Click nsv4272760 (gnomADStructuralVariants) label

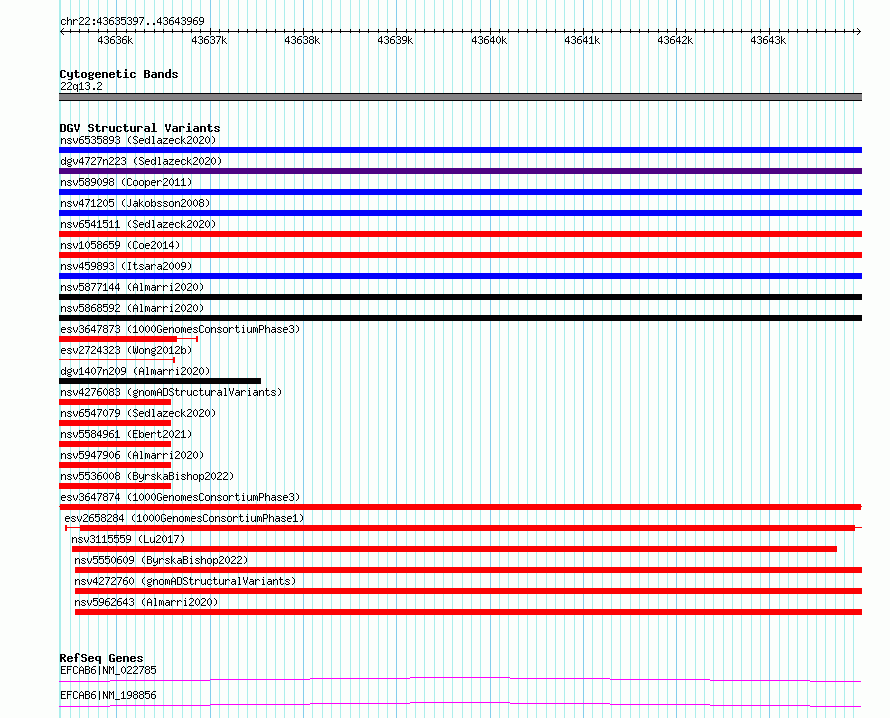tap(185, 581)
